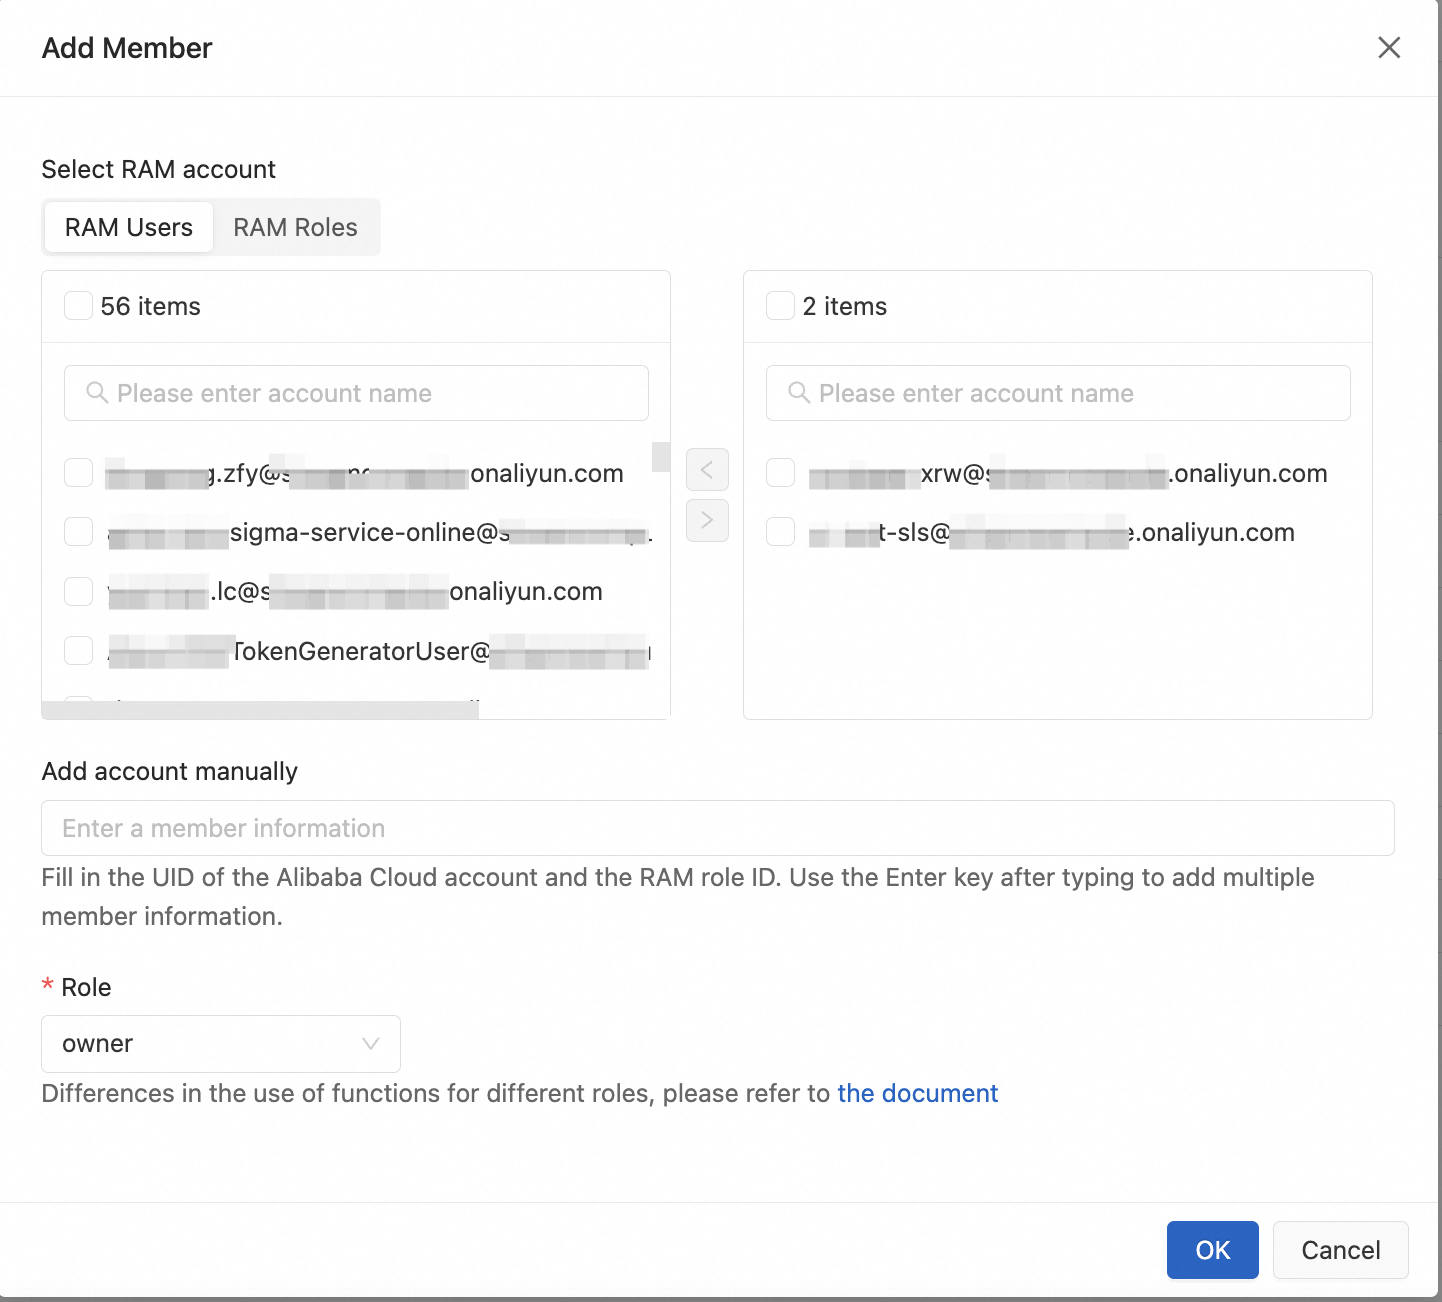Switch to the RAM Roles tab
This screenshot has width=1442, height=1302.
click(x=295, y=228)
